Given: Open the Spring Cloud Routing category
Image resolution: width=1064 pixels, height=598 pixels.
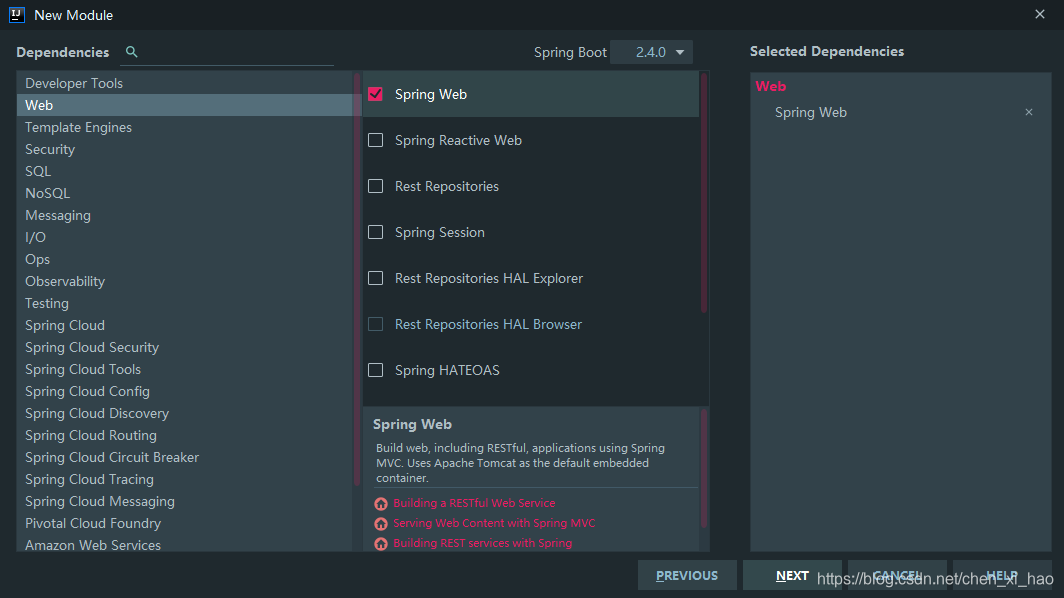Looking at the screenshot, I should (185, 435).
